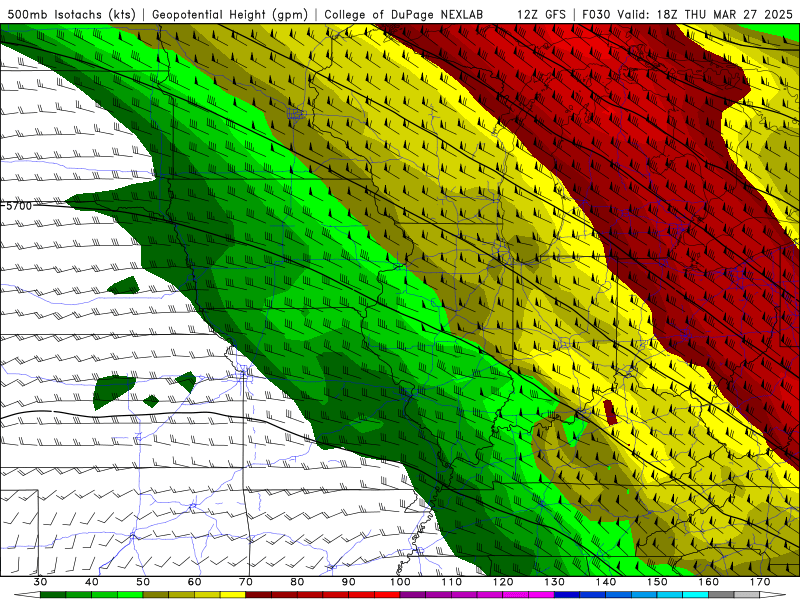Pick the 130 label on the isotach legend

click(x=554, y=582)
